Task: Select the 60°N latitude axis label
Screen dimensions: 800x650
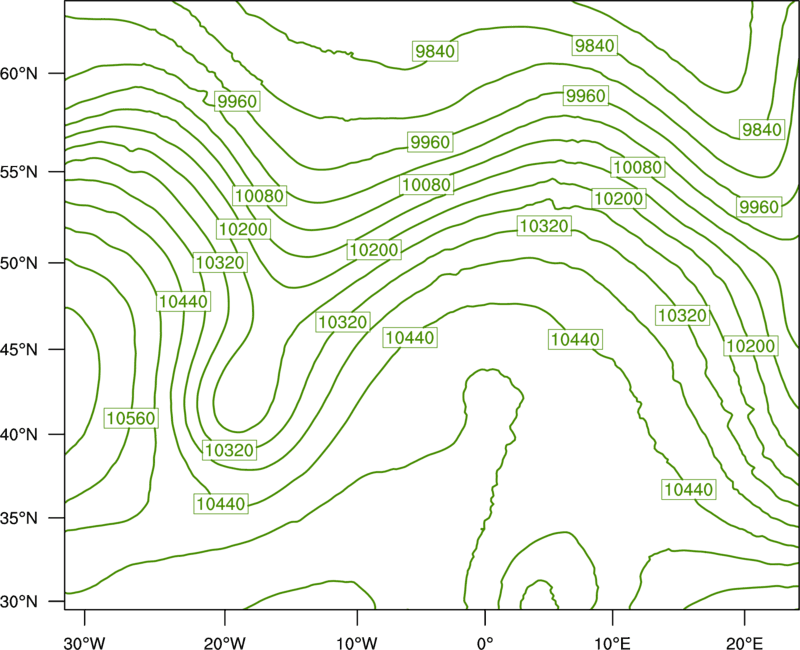Action: pos(19,74)
